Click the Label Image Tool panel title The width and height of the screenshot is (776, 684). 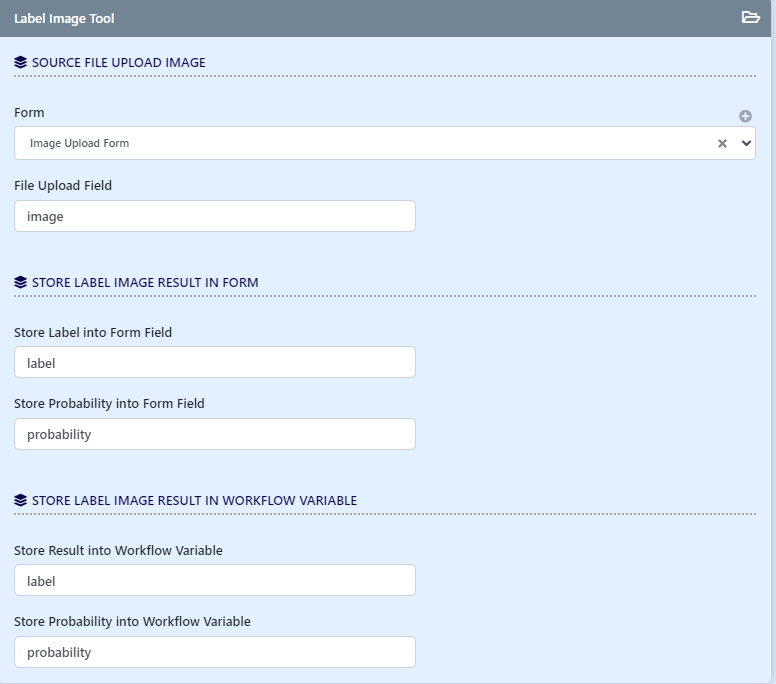[64, 18]
